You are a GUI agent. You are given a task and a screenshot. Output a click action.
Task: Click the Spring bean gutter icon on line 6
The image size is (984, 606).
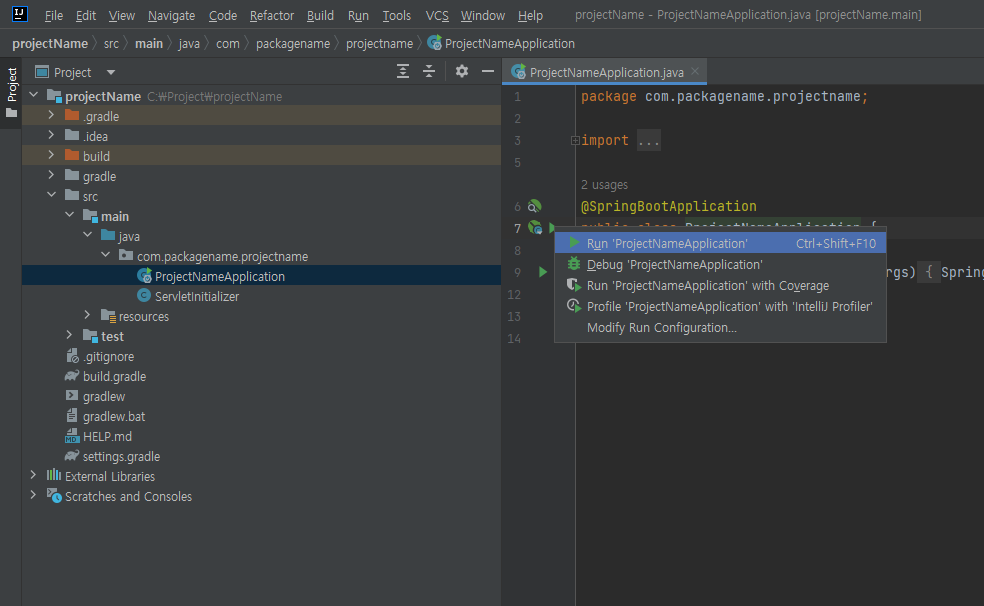point(534,206)
